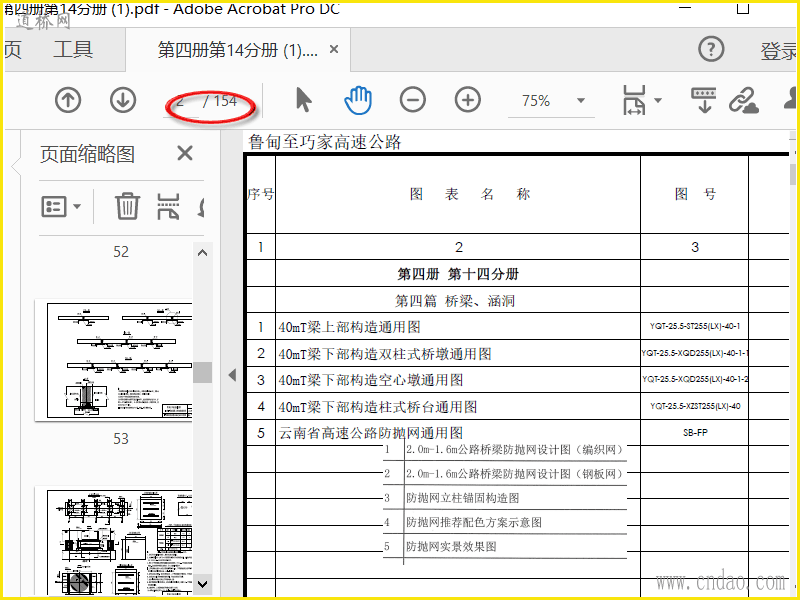Open the thumbnail panel options menu
Viewport: 800px width, 600px height.
coord(61,207)
